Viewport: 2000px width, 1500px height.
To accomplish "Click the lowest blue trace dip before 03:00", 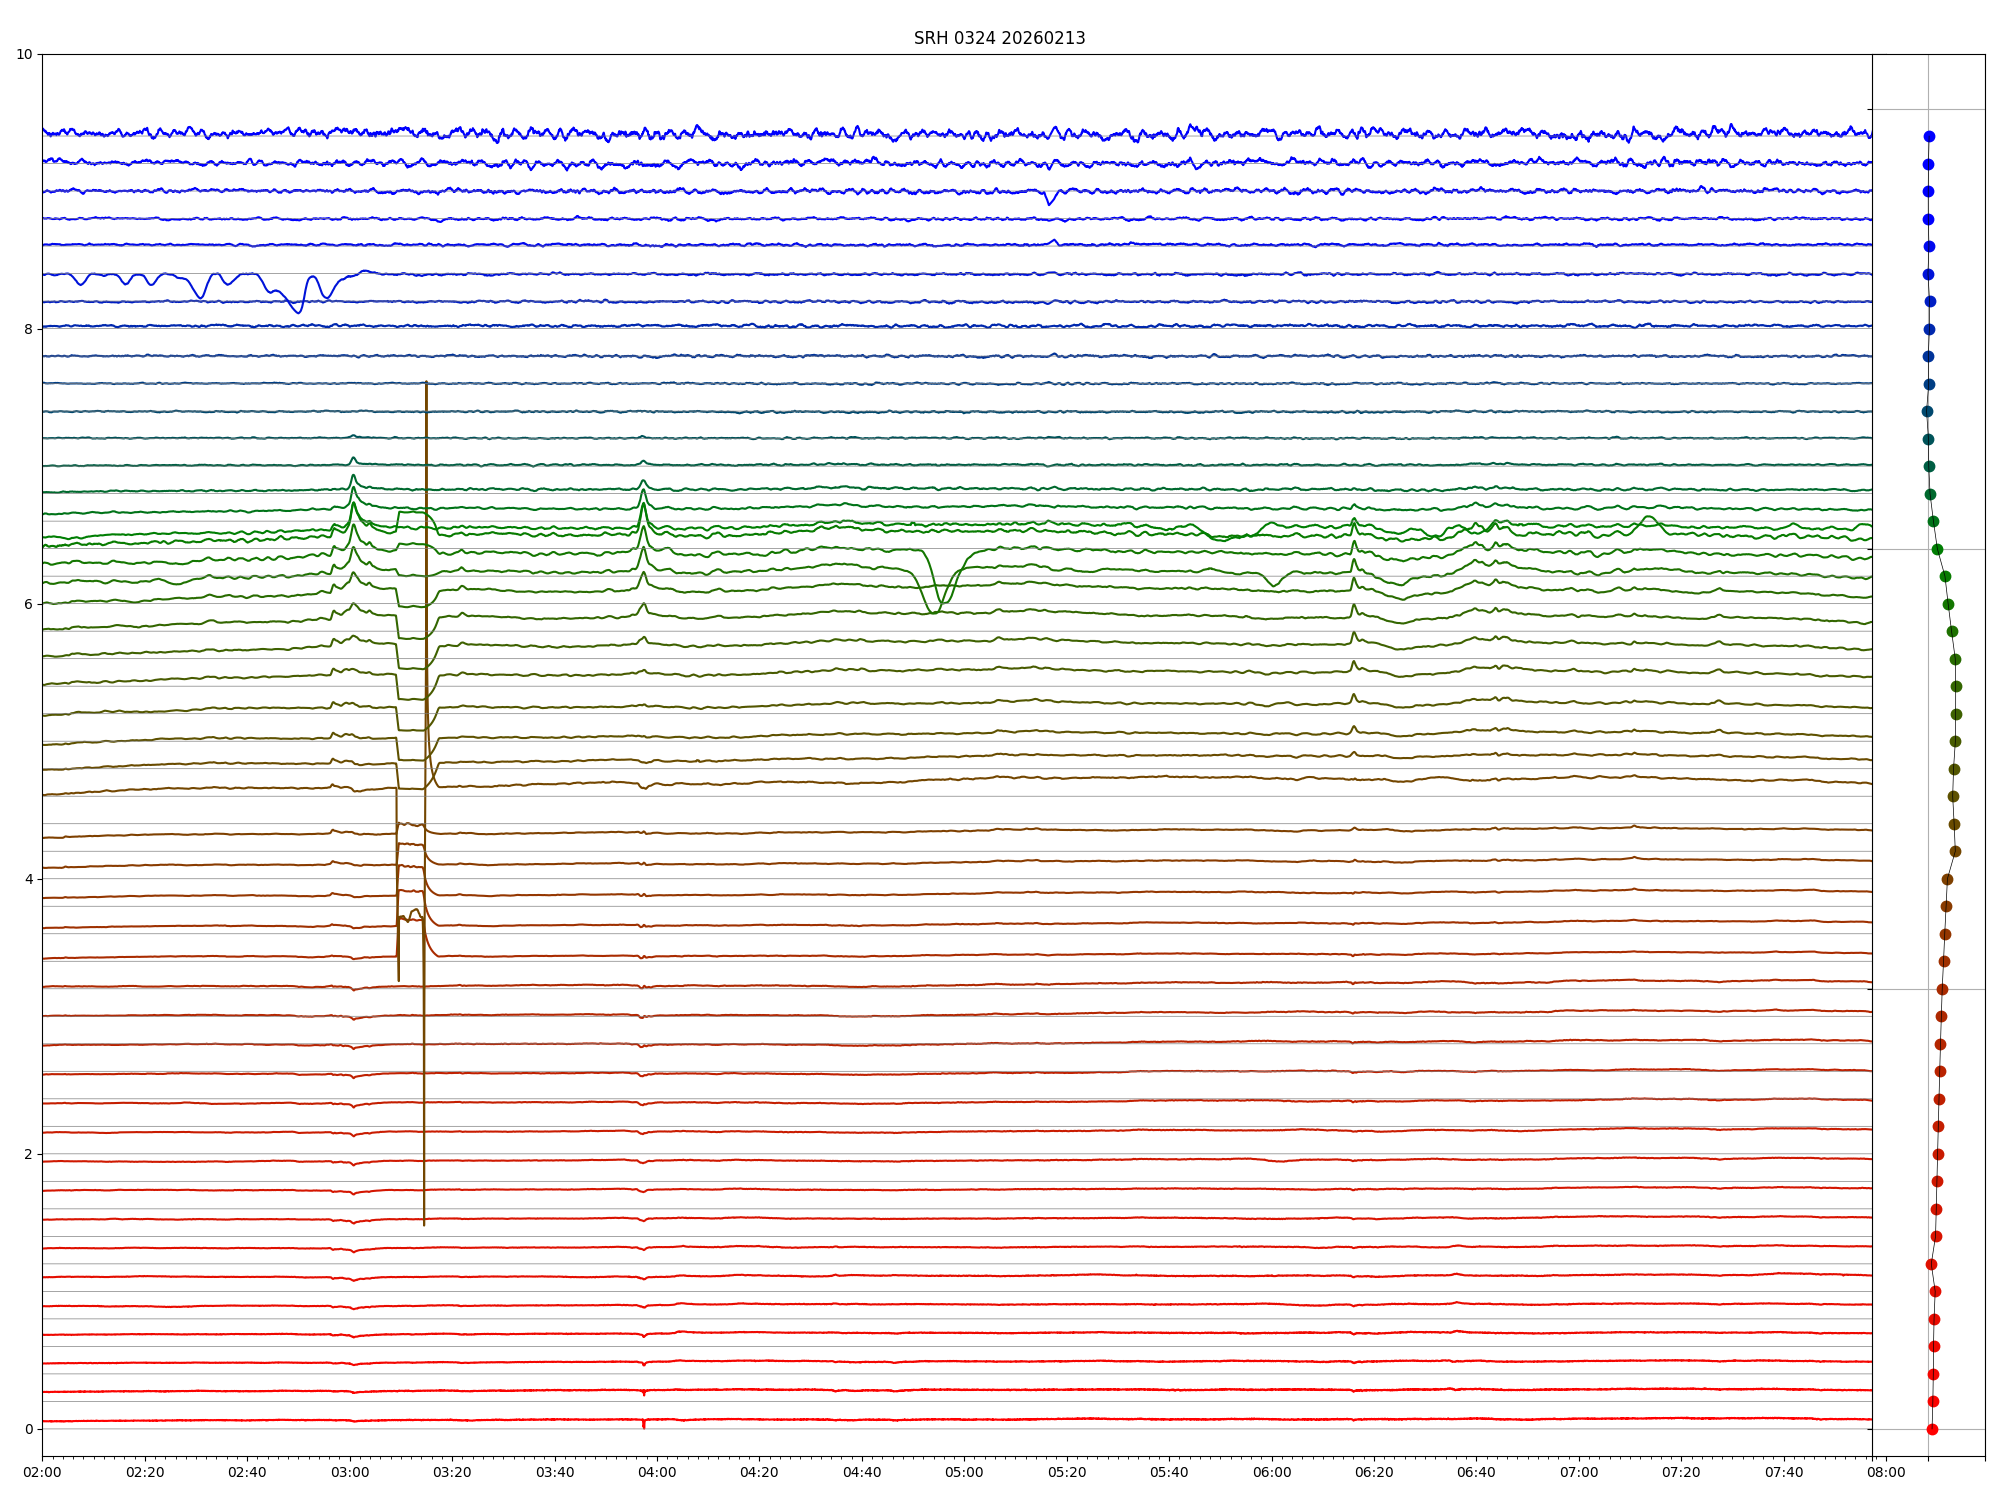I will coord(298,312).
